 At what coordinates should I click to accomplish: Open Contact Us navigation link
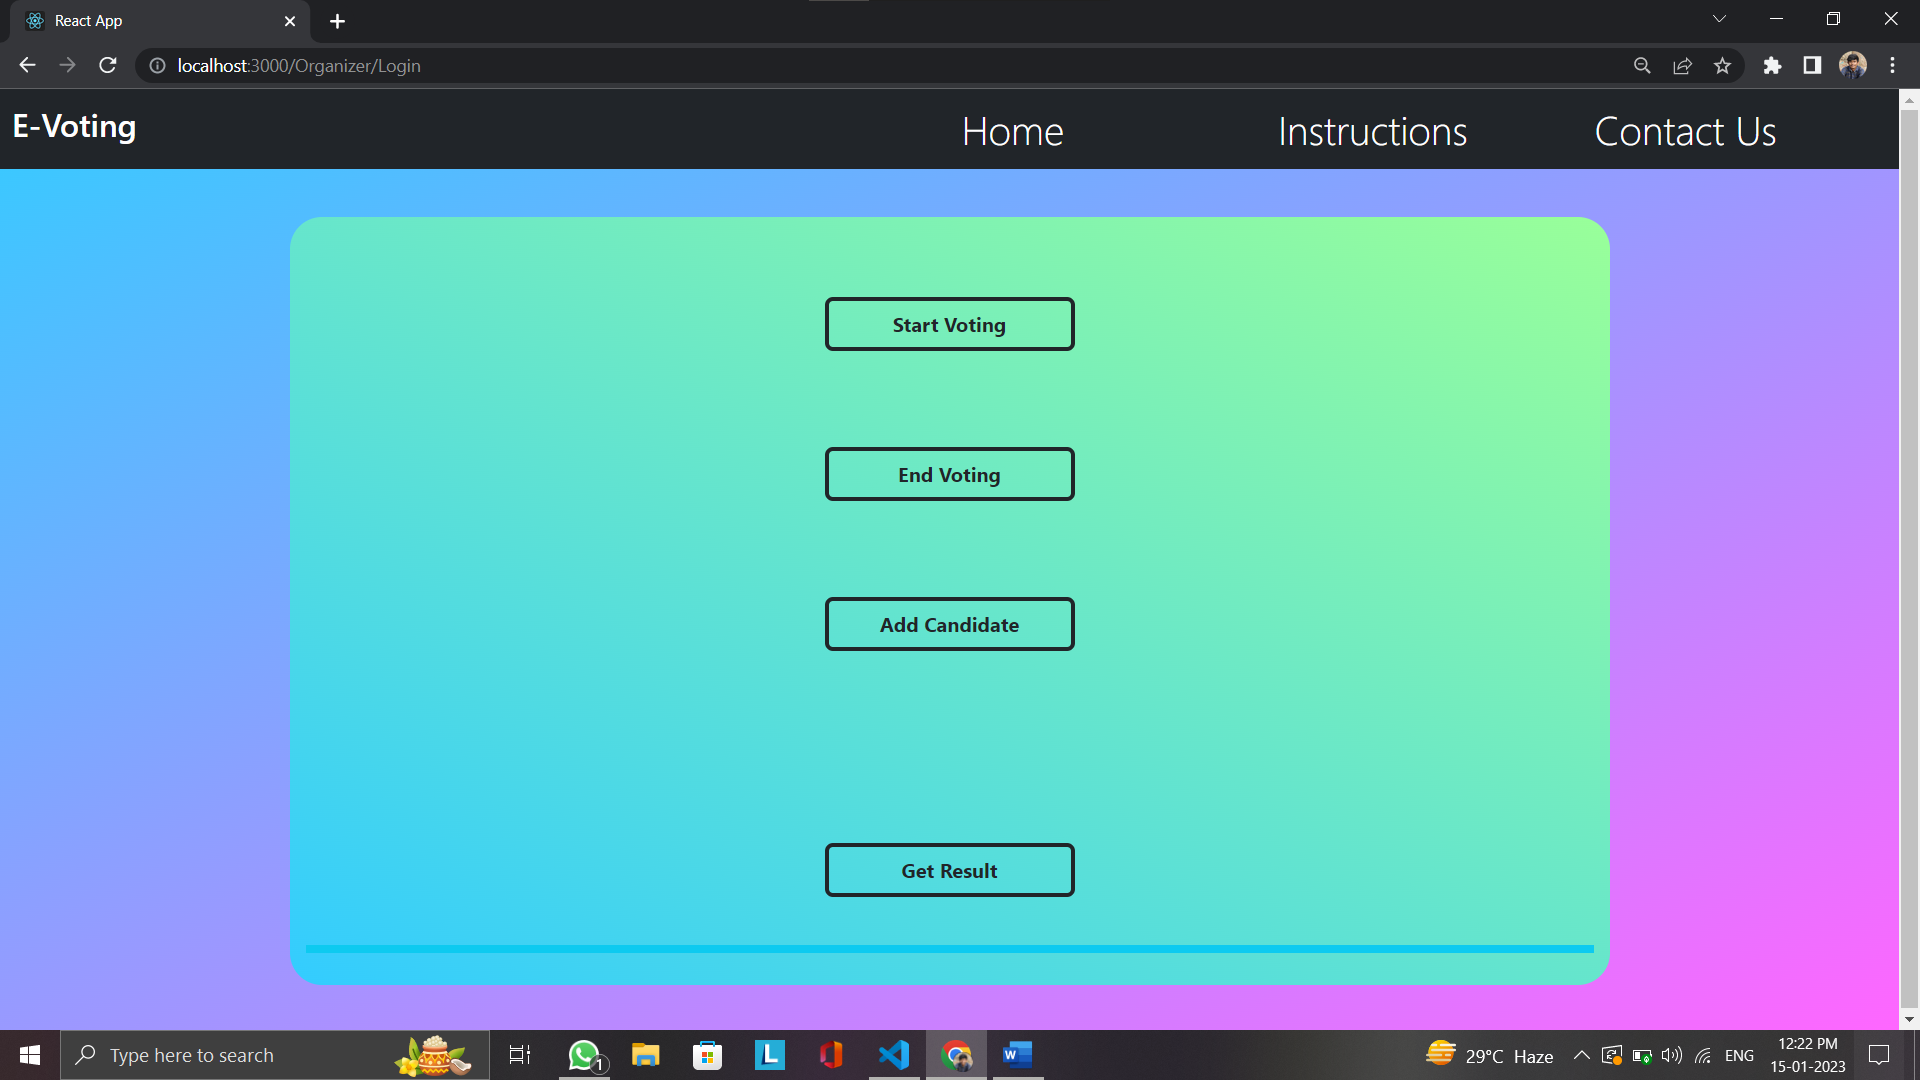tap(1685, 132)
